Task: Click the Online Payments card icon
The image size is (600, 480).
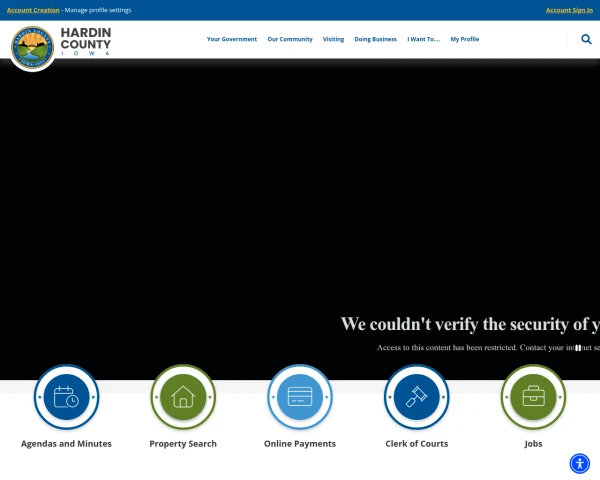Action: click(300, 397)
